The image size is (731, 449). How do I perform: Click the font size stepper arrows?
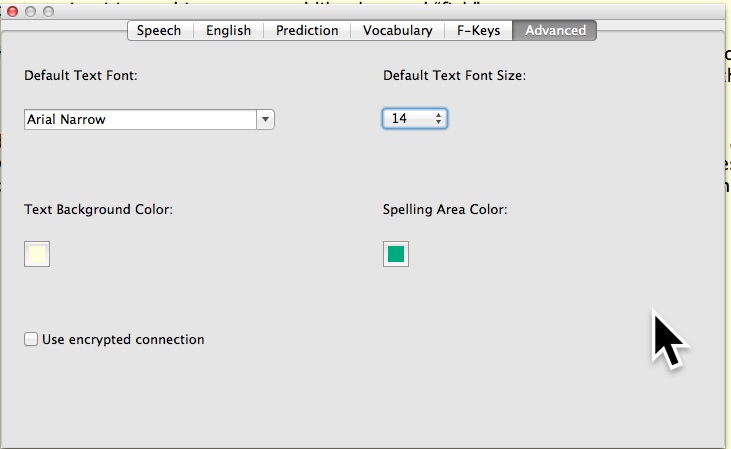tap(438, 119)
